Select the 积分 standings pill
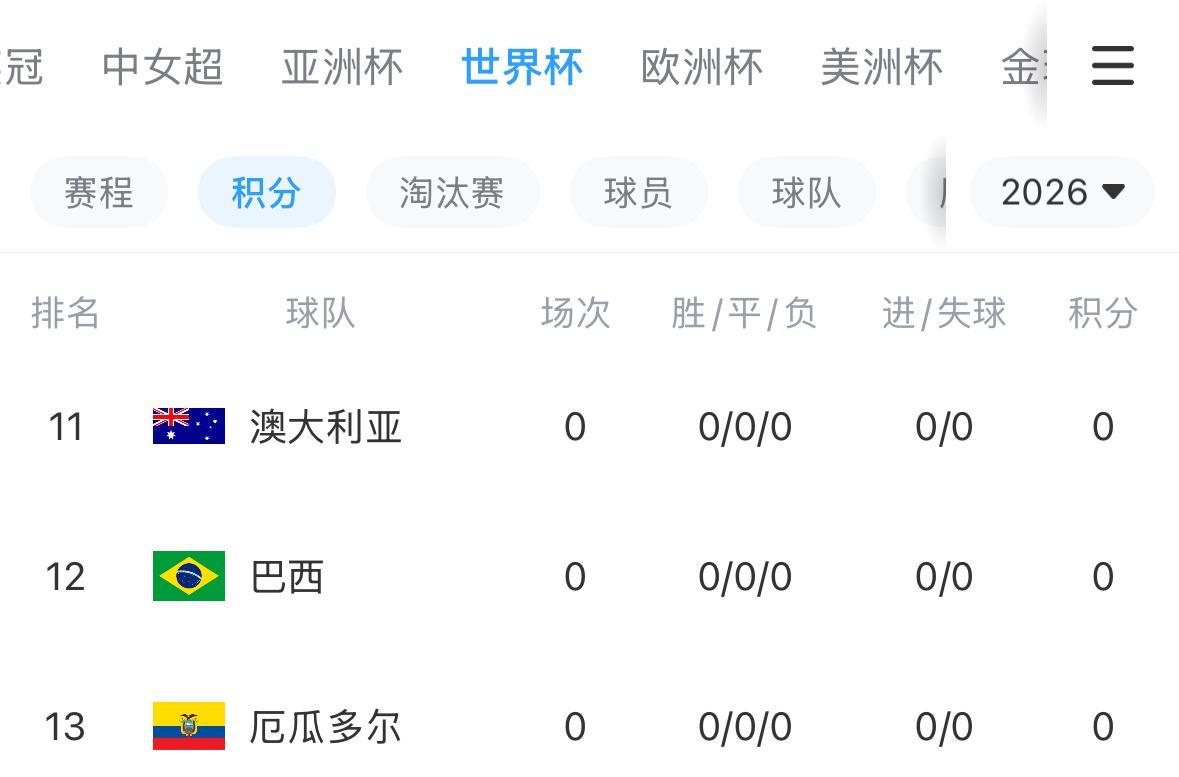The width and height of the screenshot is (1179, 777). click(266, 192)
